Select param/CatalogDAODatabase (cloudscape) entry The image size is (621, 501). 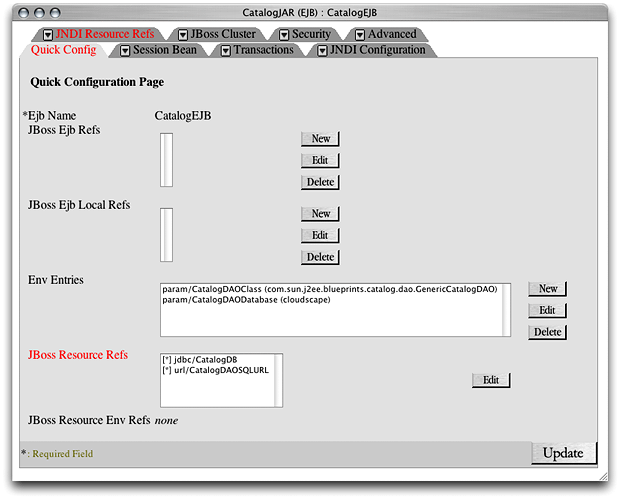pos(246,299)
